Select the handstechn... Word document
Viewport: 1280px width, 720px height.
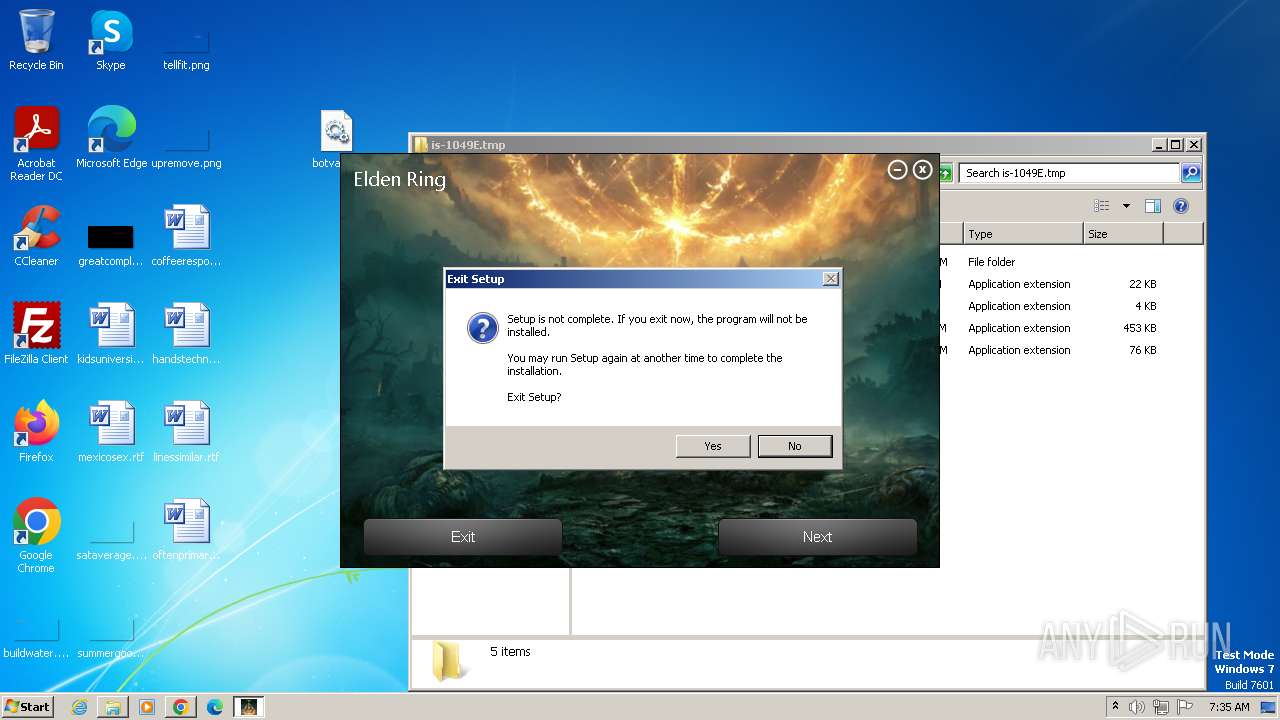186,335
